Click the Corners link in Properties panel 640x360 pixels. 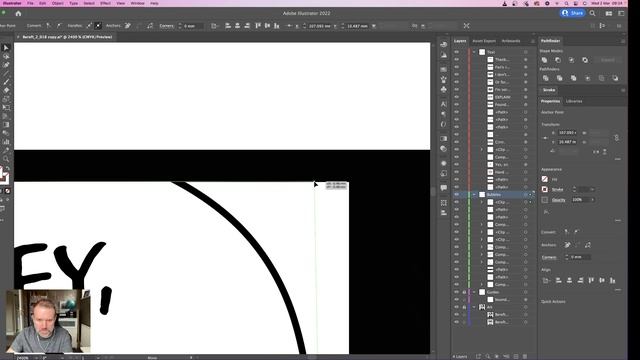point(549,257)
